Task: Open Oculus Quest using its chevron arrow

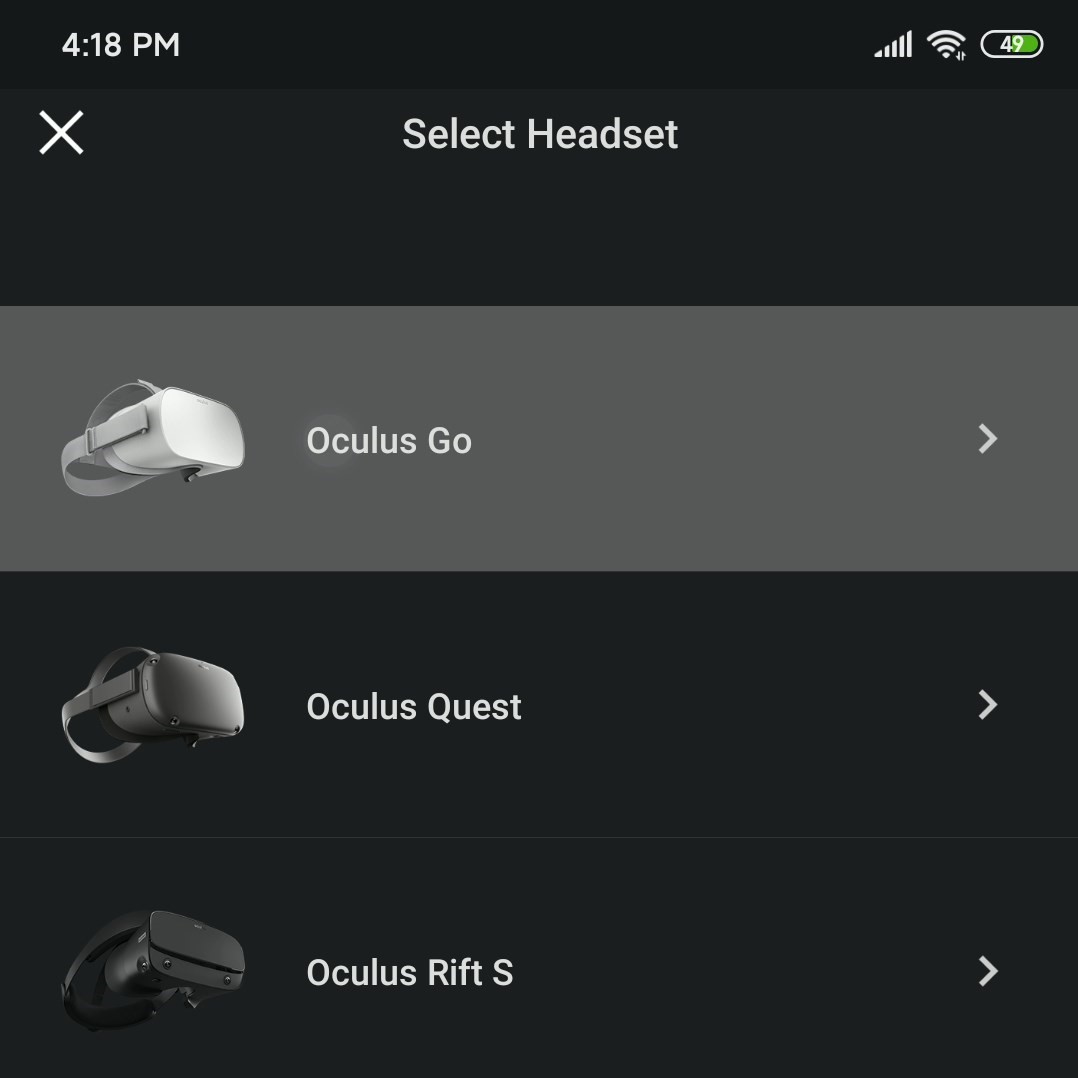Action: tap(987, 705)
